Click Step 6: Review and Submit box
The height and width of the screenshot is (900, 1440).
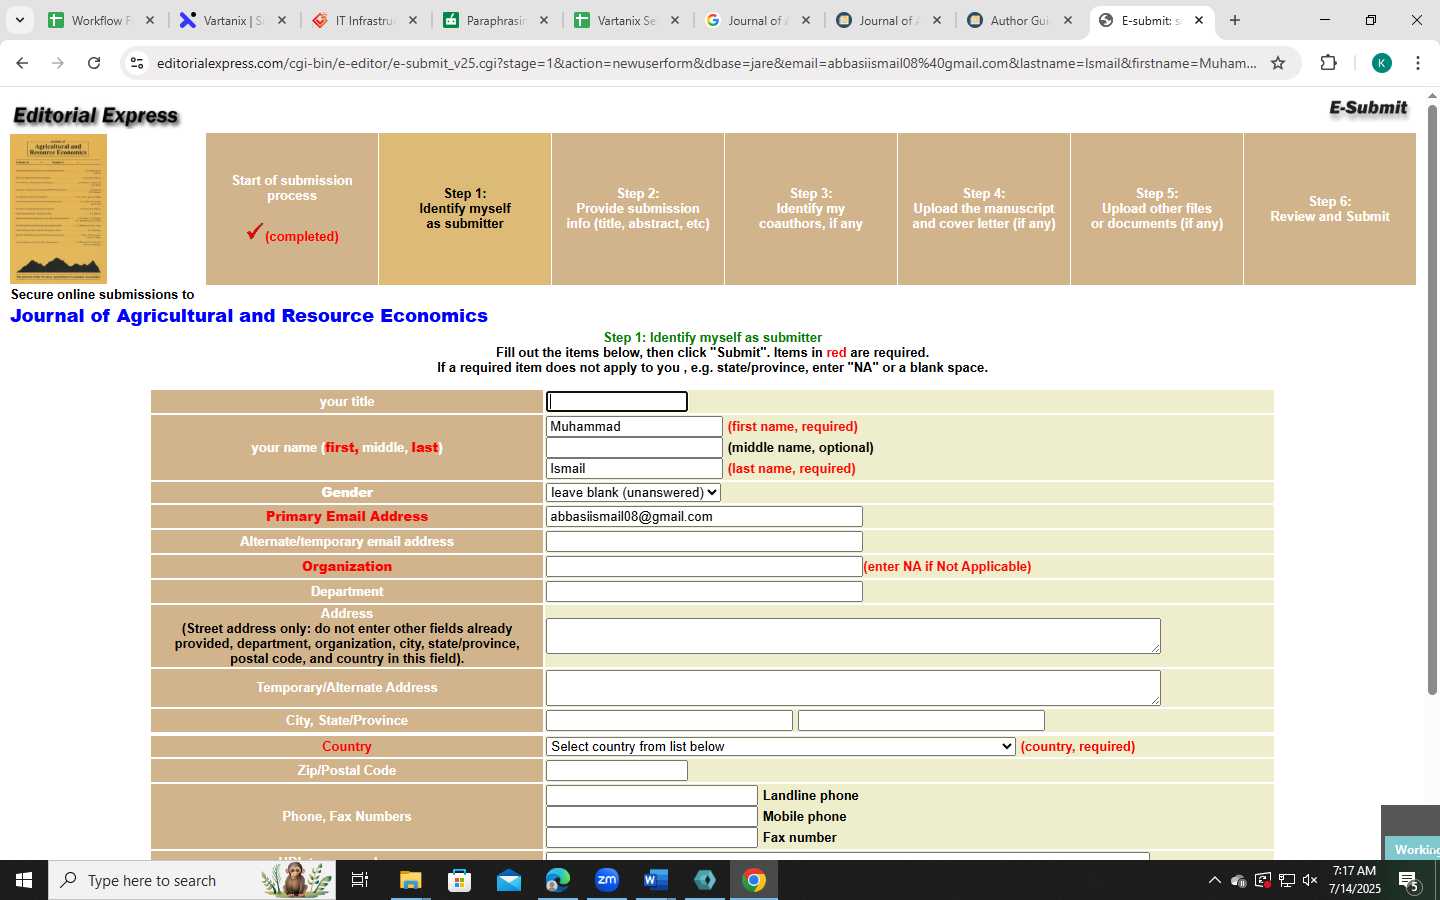pos(1330,209)
